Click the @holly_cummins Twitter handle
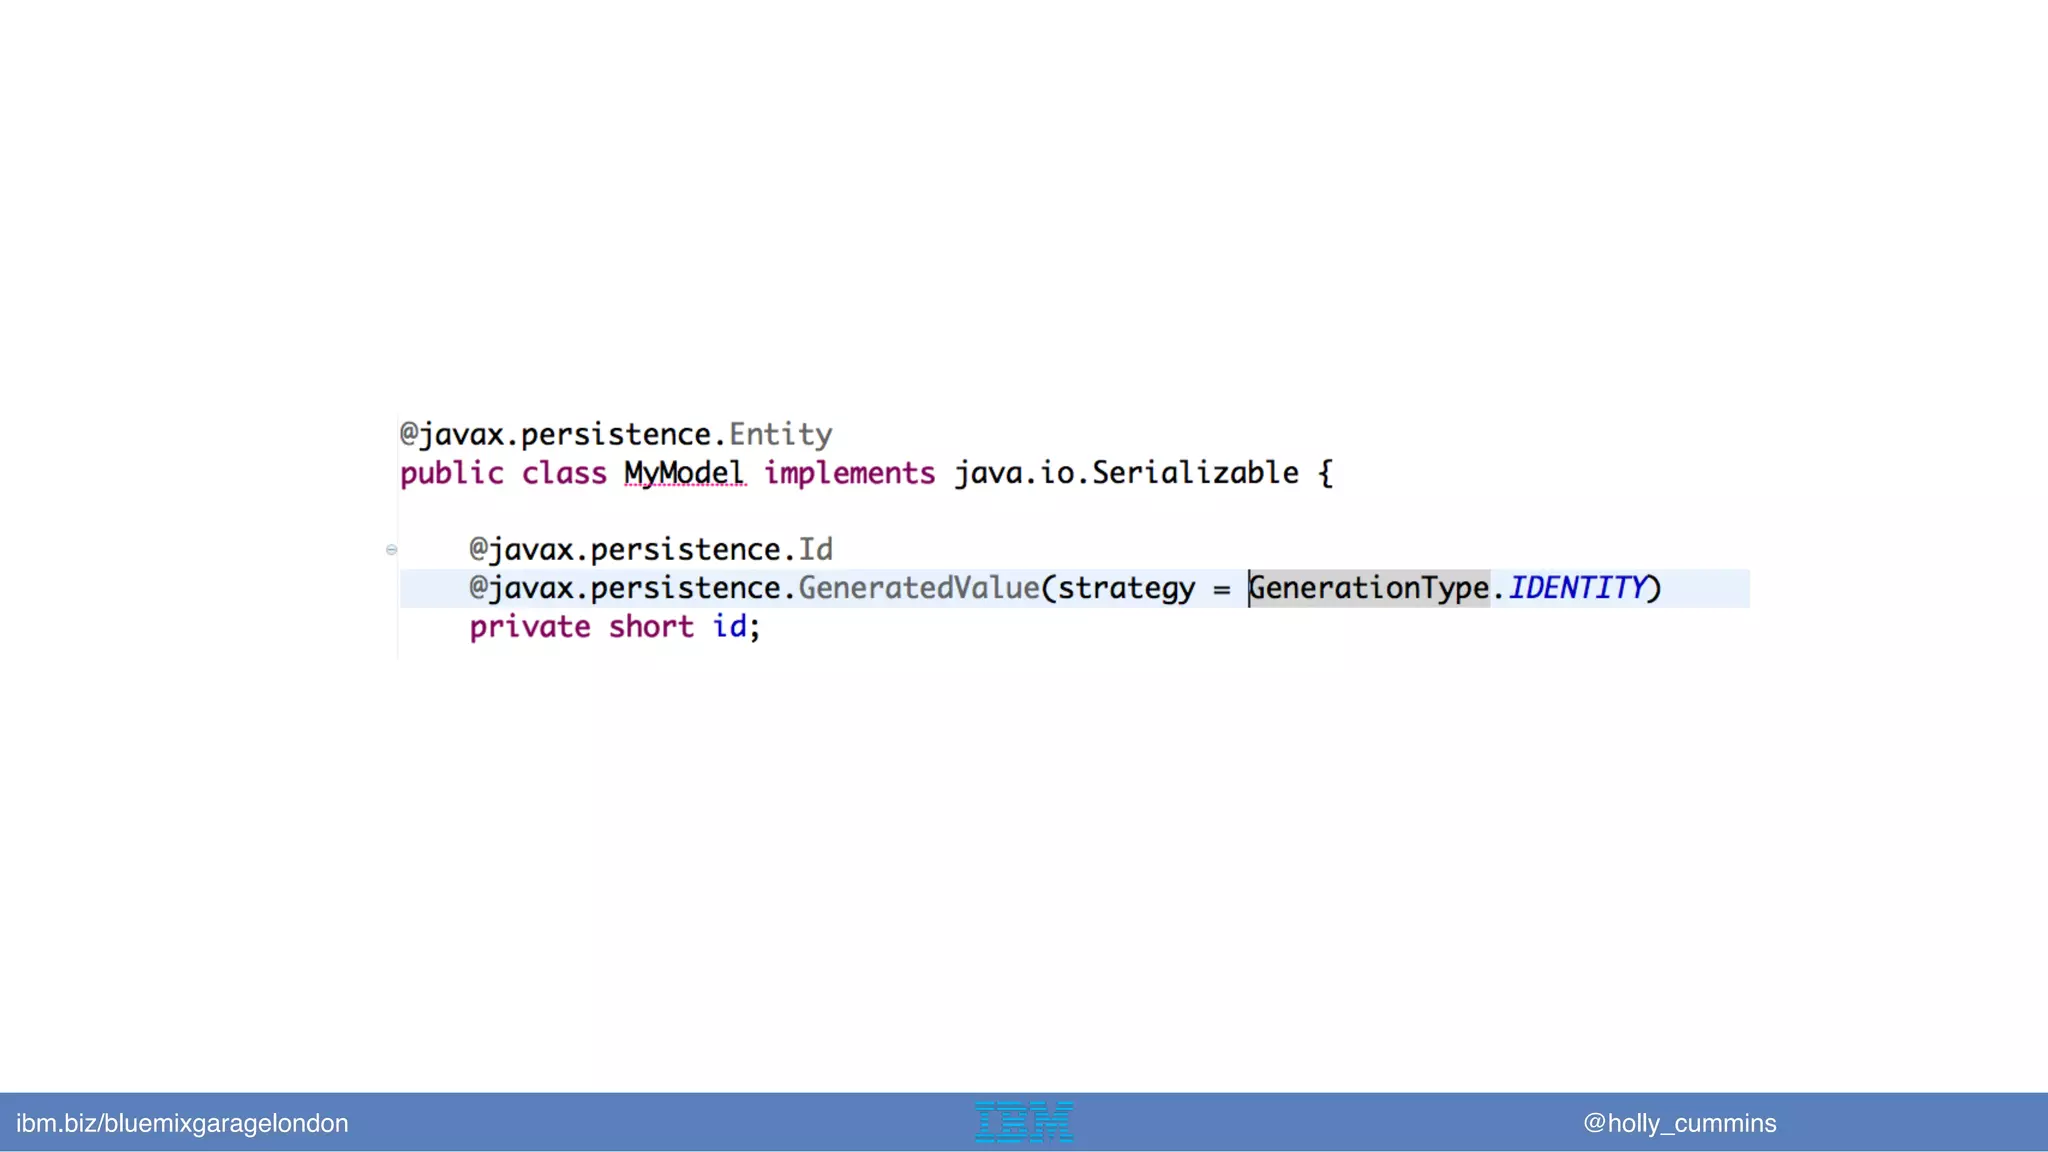Image resolution: width=2048 pixels, height=1152 pixels. point(1679,1123)
